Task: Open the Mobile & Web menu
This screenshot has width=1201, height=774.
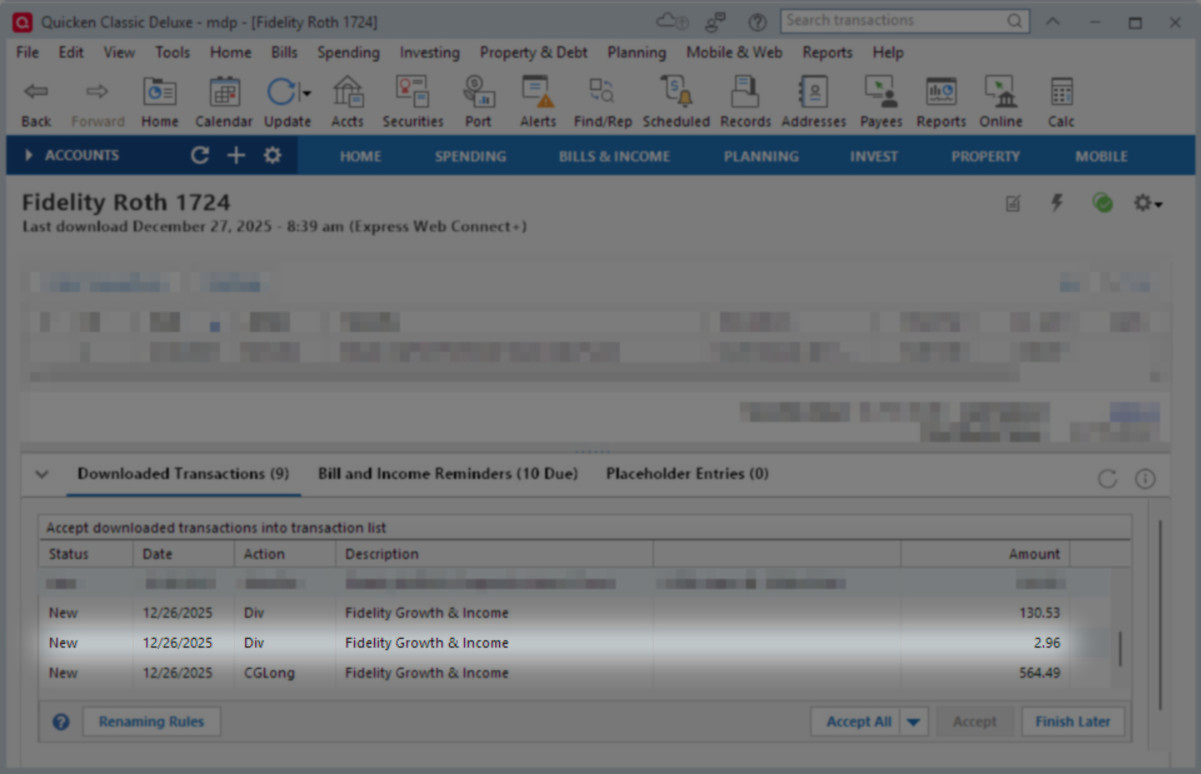Action: (x=734, y=52)
